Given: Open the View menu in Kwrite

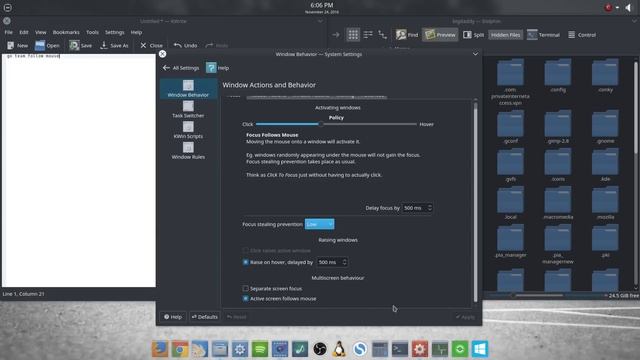Looking at the screenshot, I should click(x=40, y=32).
